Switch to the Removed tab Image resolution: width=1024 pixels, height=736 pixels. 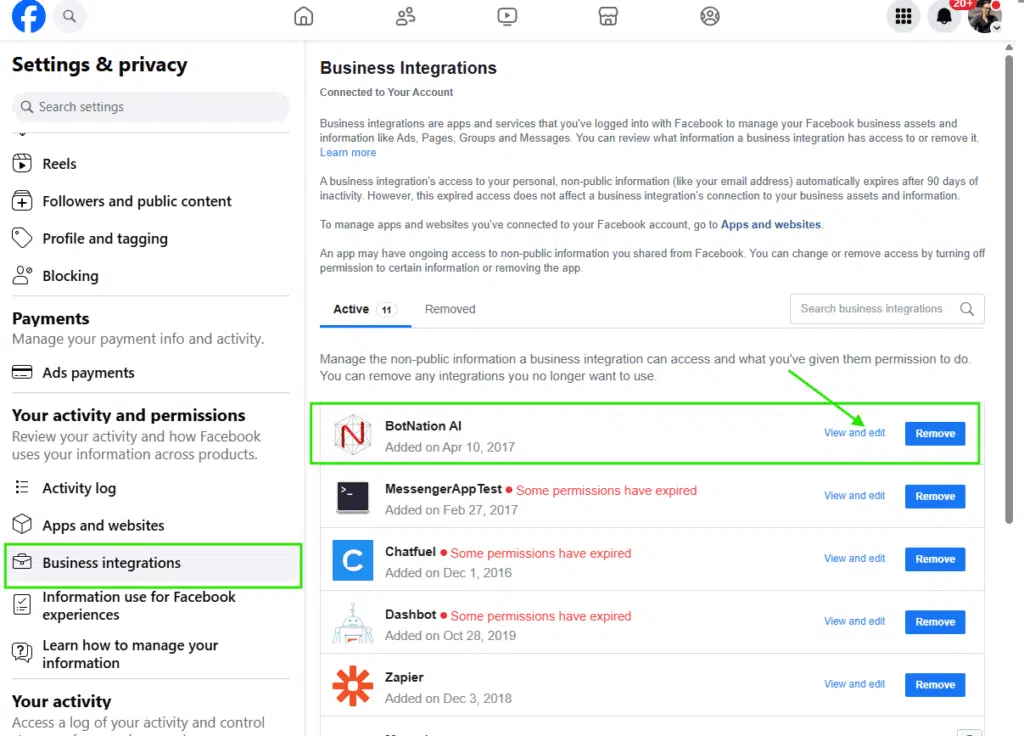[x=450, y=309]
